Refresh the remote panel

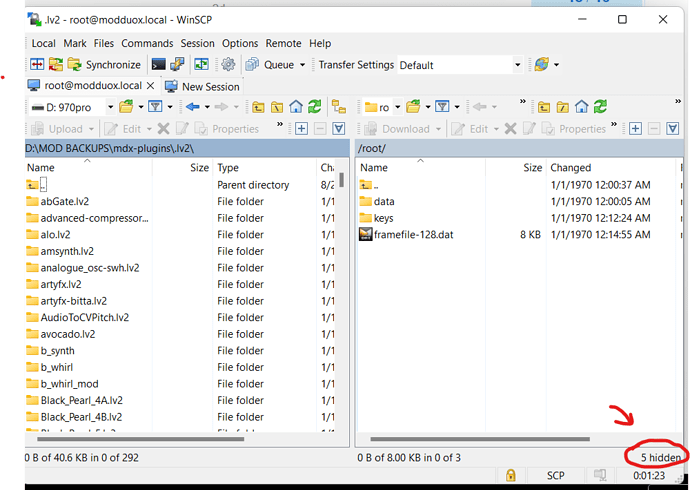(x=600, y=106)
